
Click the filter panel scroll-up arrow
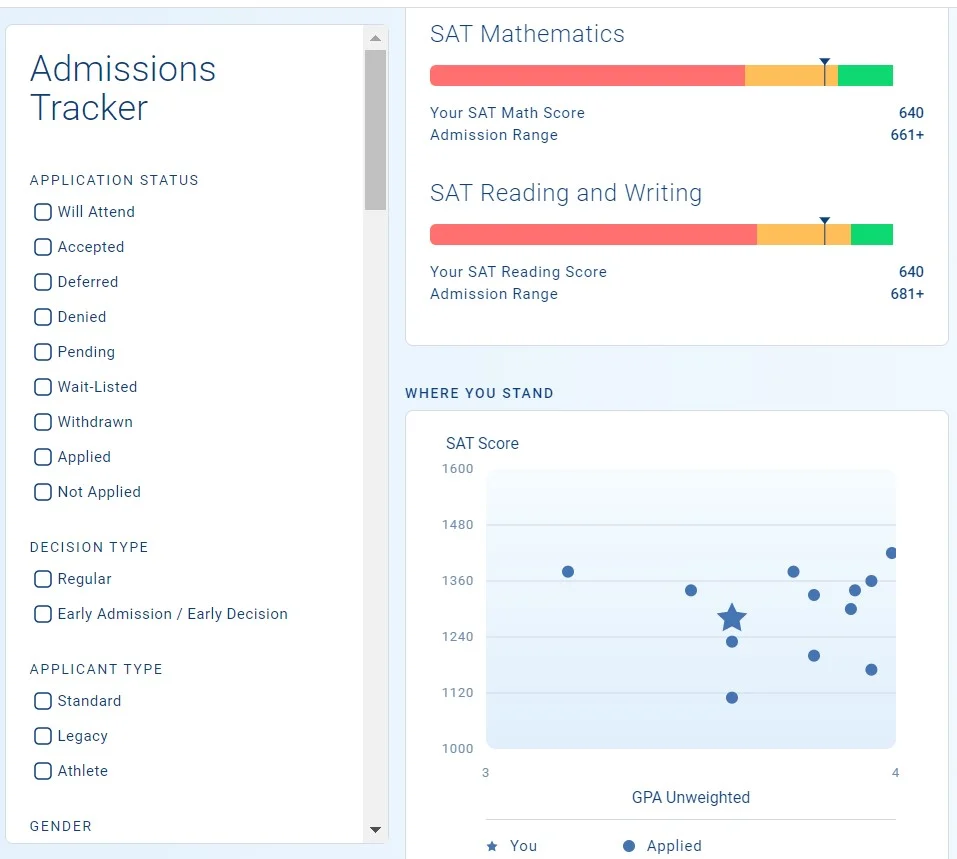click(x=375, y=38)
